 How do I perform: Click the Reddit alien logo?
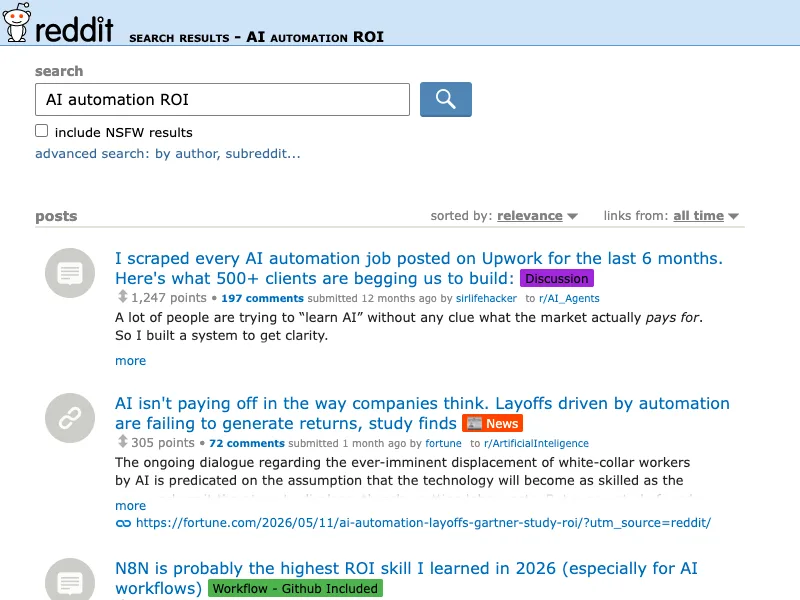coord(16,22)
